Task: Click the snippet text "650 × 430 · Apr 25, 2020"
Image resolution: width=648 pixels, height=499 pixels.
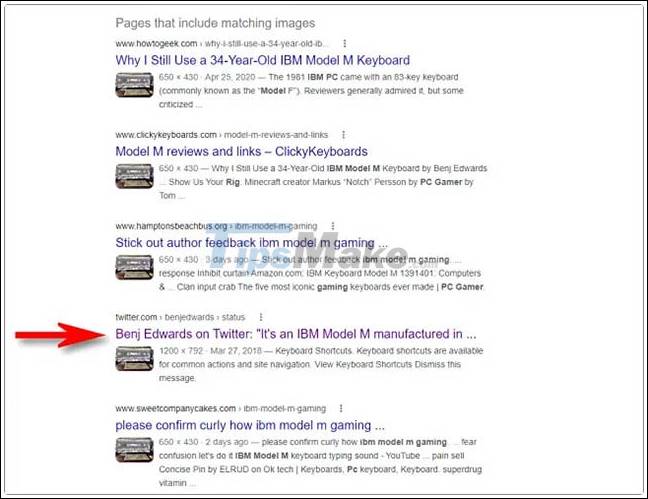Action: [x=207, y=77]
